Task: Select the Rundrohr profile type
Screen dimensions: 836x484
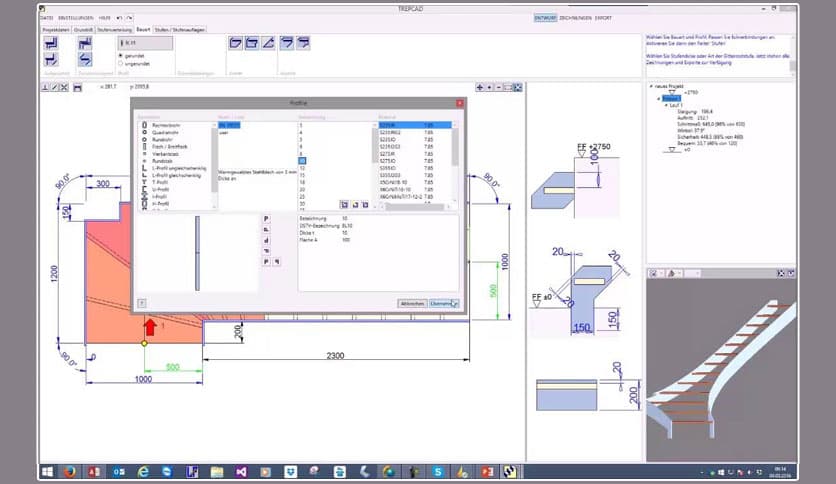Action: click(162, 139)
